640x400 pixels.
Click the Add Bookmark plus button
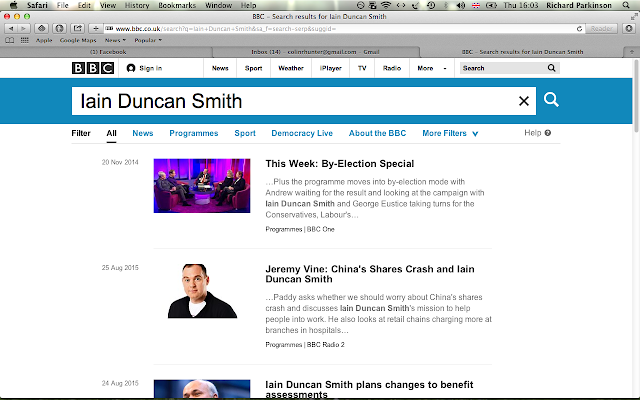pos(95,29)
